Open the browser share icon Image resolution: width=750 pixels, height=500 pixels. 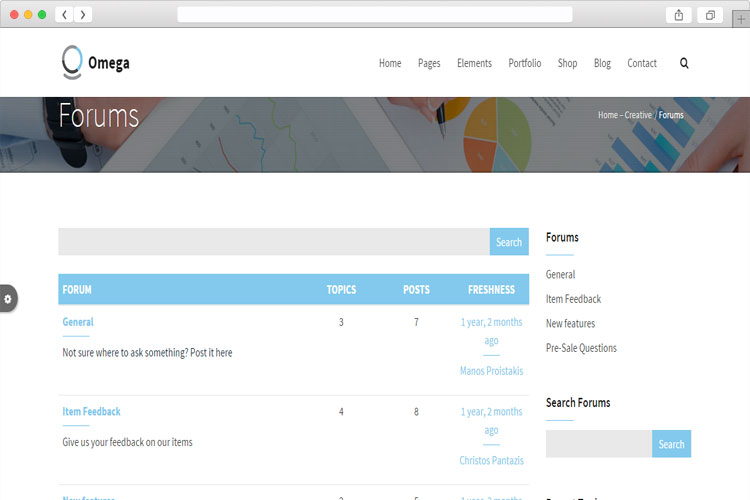pyautogui.click(x=678, y=15)
